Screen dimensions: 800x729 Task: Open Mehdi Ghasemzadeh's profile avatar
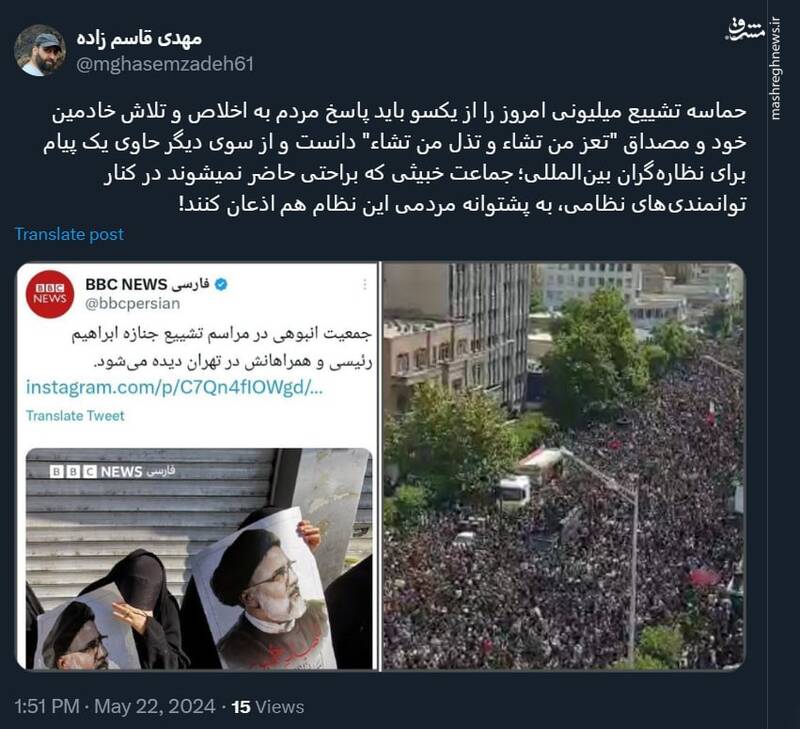(40, 51)
